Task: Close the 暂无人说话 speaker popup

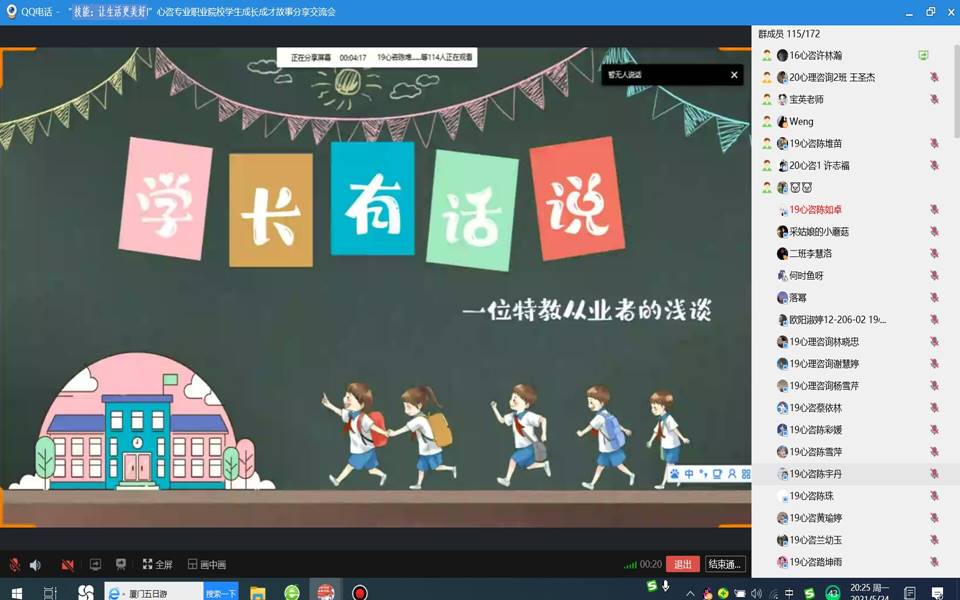Action: tap(734, 75)
